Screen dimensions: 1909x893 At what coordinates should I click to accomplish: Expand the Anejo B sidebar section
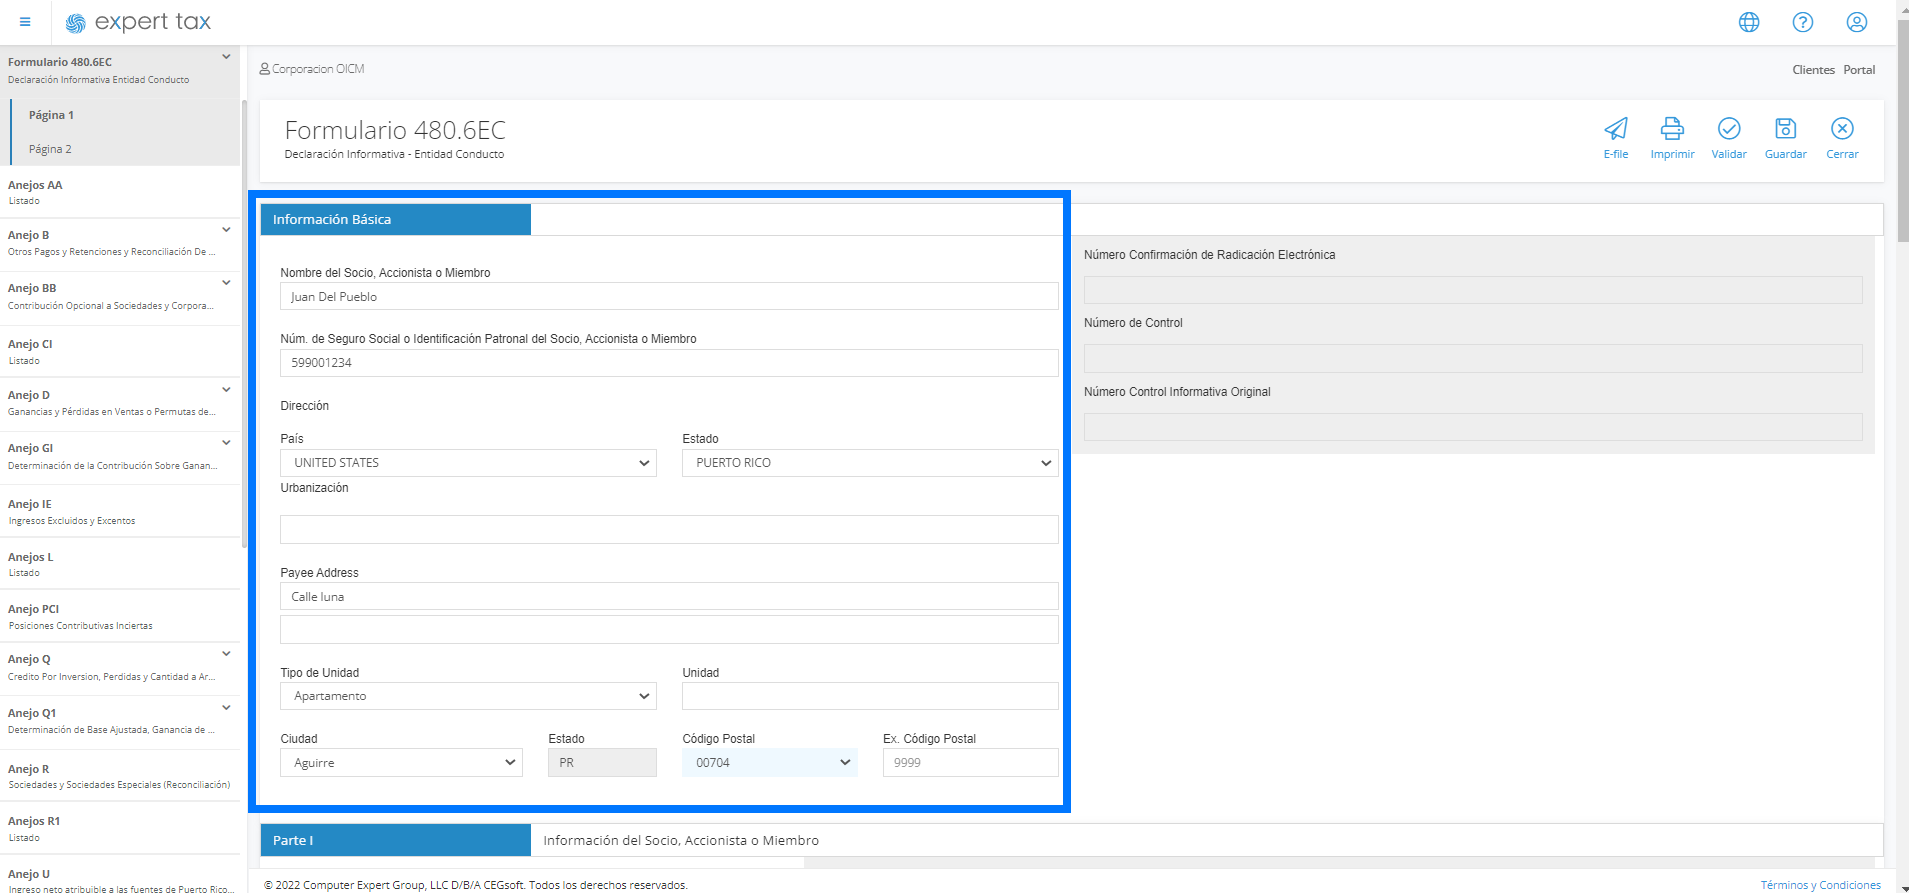(226, 230)
